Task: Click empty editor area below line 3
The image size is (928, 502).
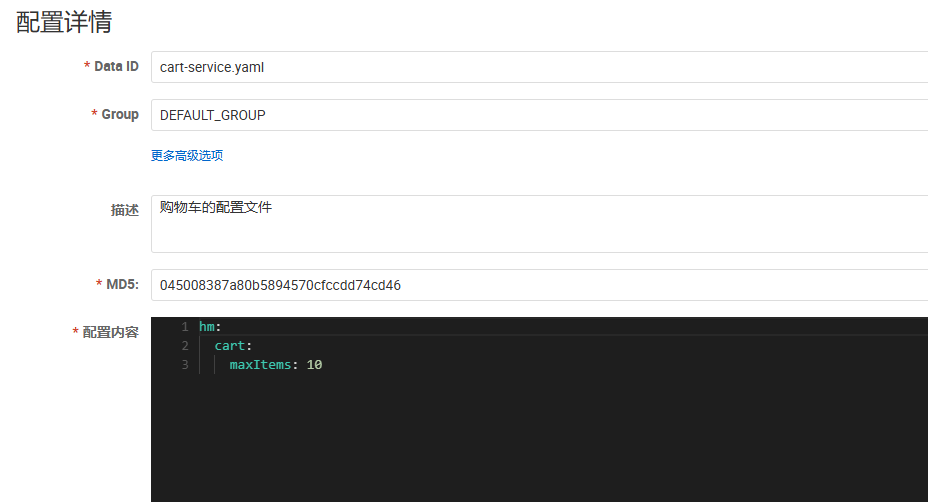Action: pyautogui.click(x=540, y=440)
